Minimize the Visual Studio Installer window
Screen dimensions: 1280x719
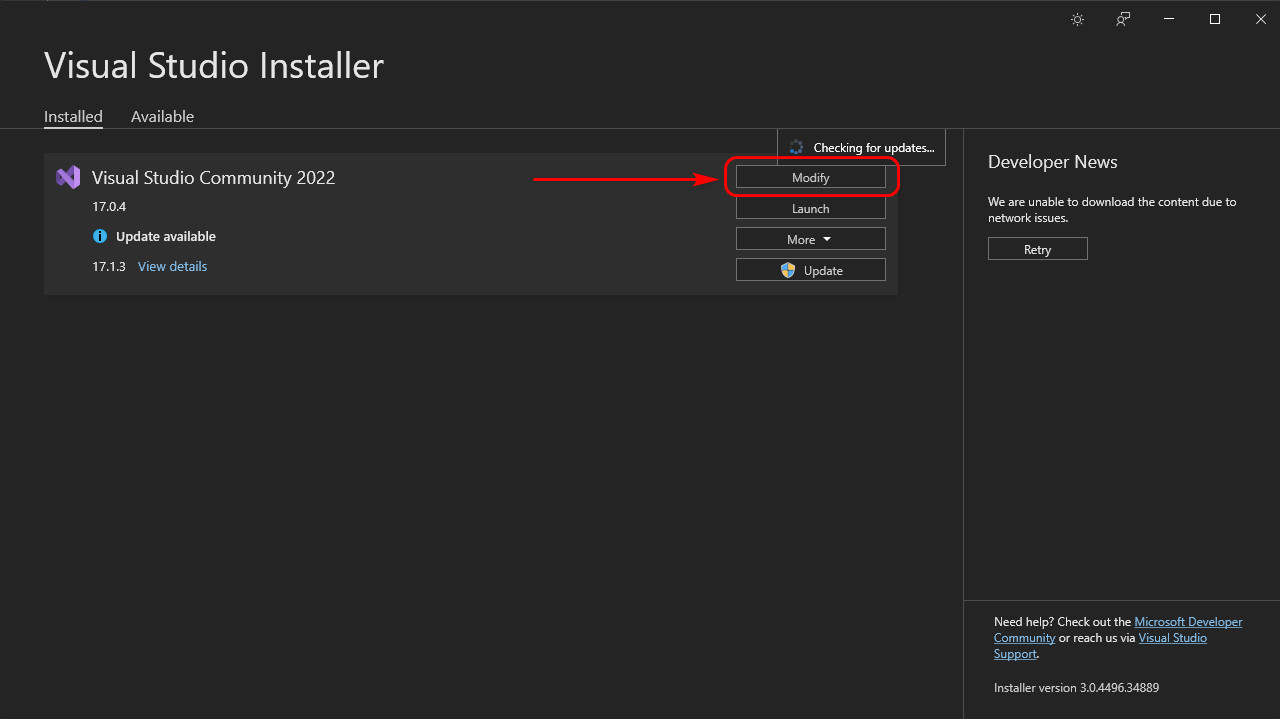tap(1169, 19)
